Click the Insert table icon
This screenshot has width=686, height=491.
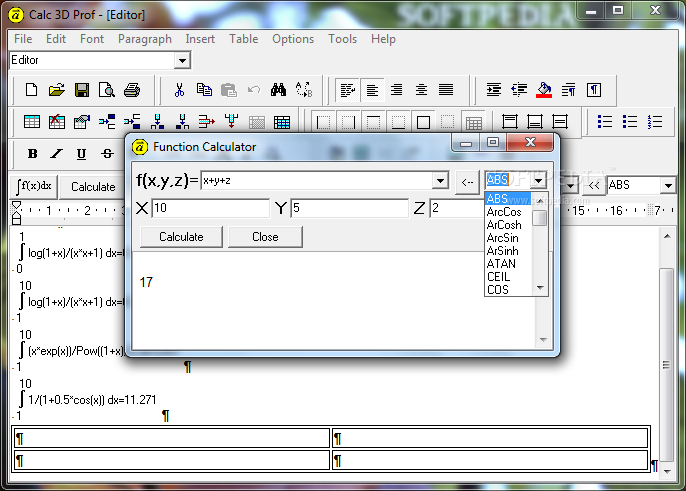tap(32, 122)
